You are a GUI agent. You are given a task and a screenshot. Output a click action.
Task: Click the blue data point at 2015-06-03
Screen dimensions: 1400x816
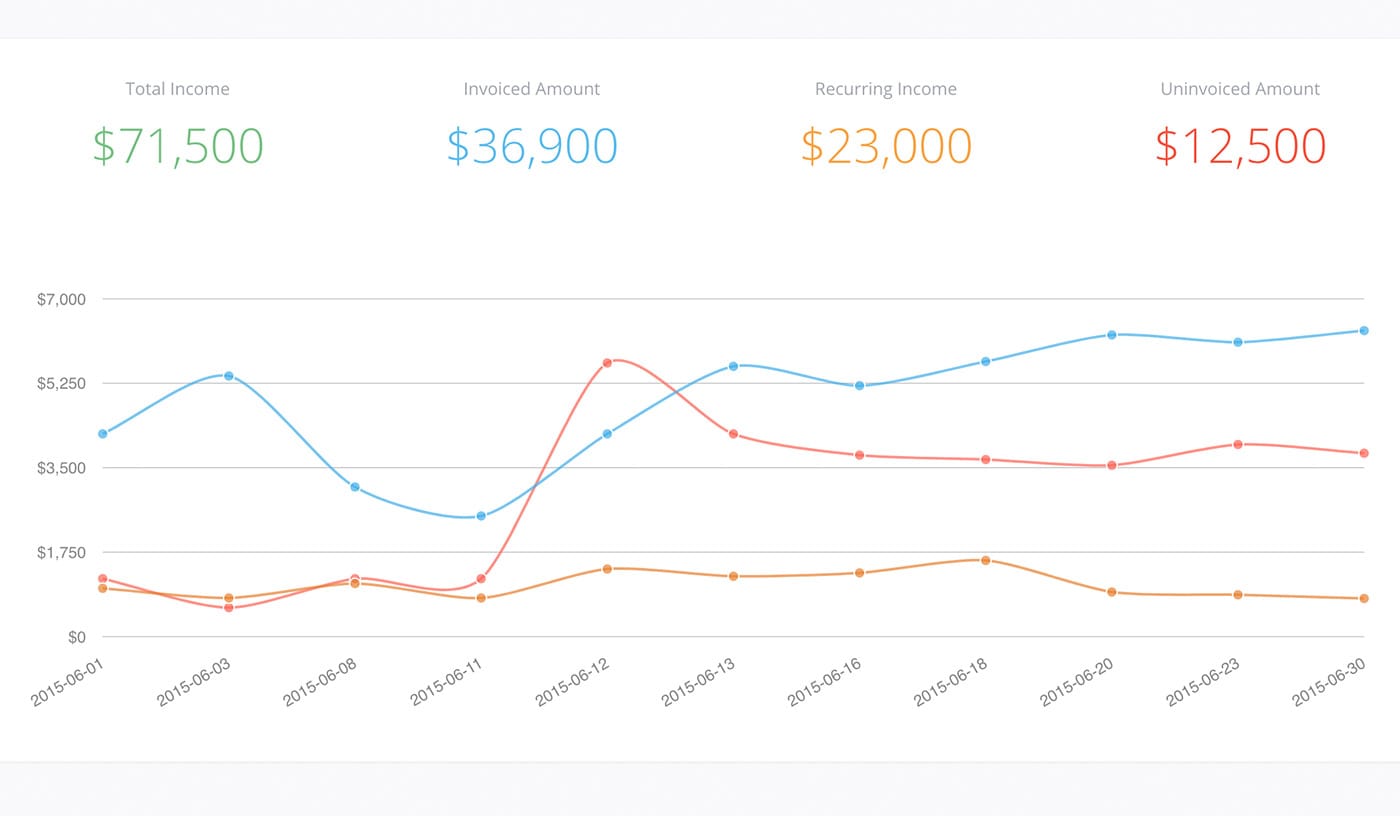pyautogui.click(x=229, y=376)
